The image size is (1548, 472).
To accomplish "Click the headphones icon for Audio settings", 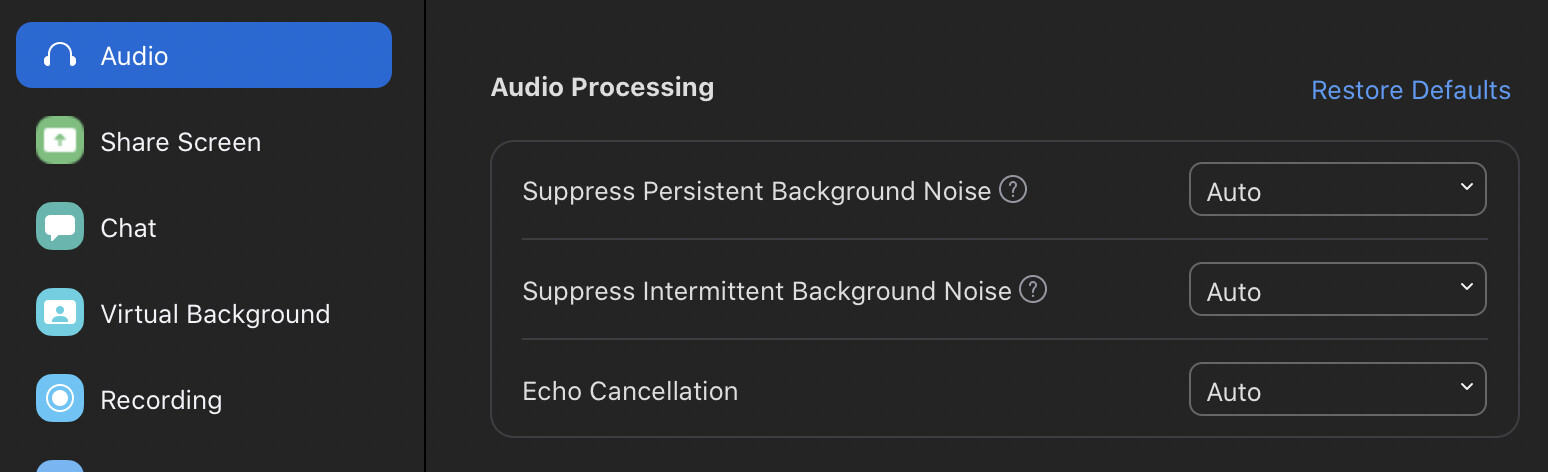I will click(60, 55).
